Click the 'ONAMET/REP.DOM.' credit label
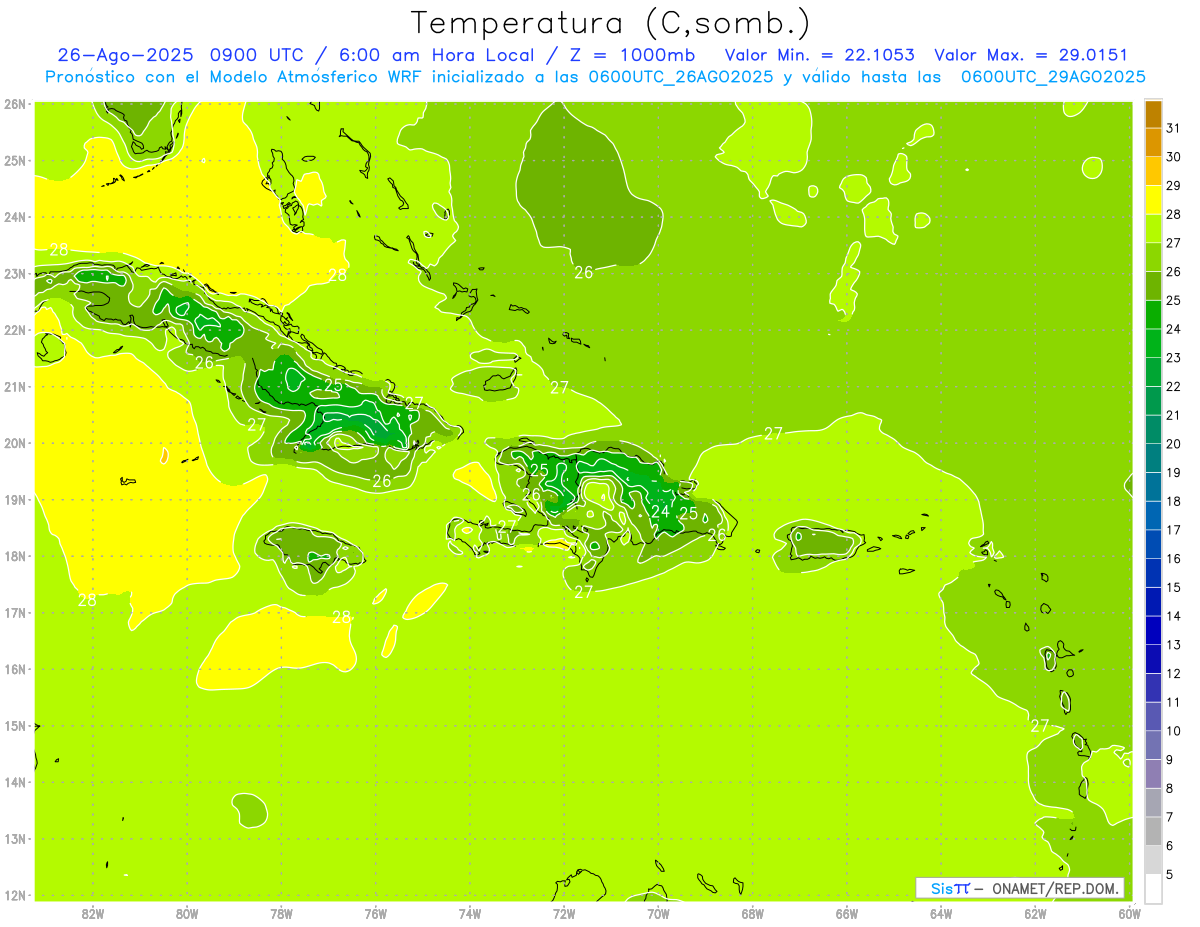This screenshot has height=927, width=1200. 1053,888
